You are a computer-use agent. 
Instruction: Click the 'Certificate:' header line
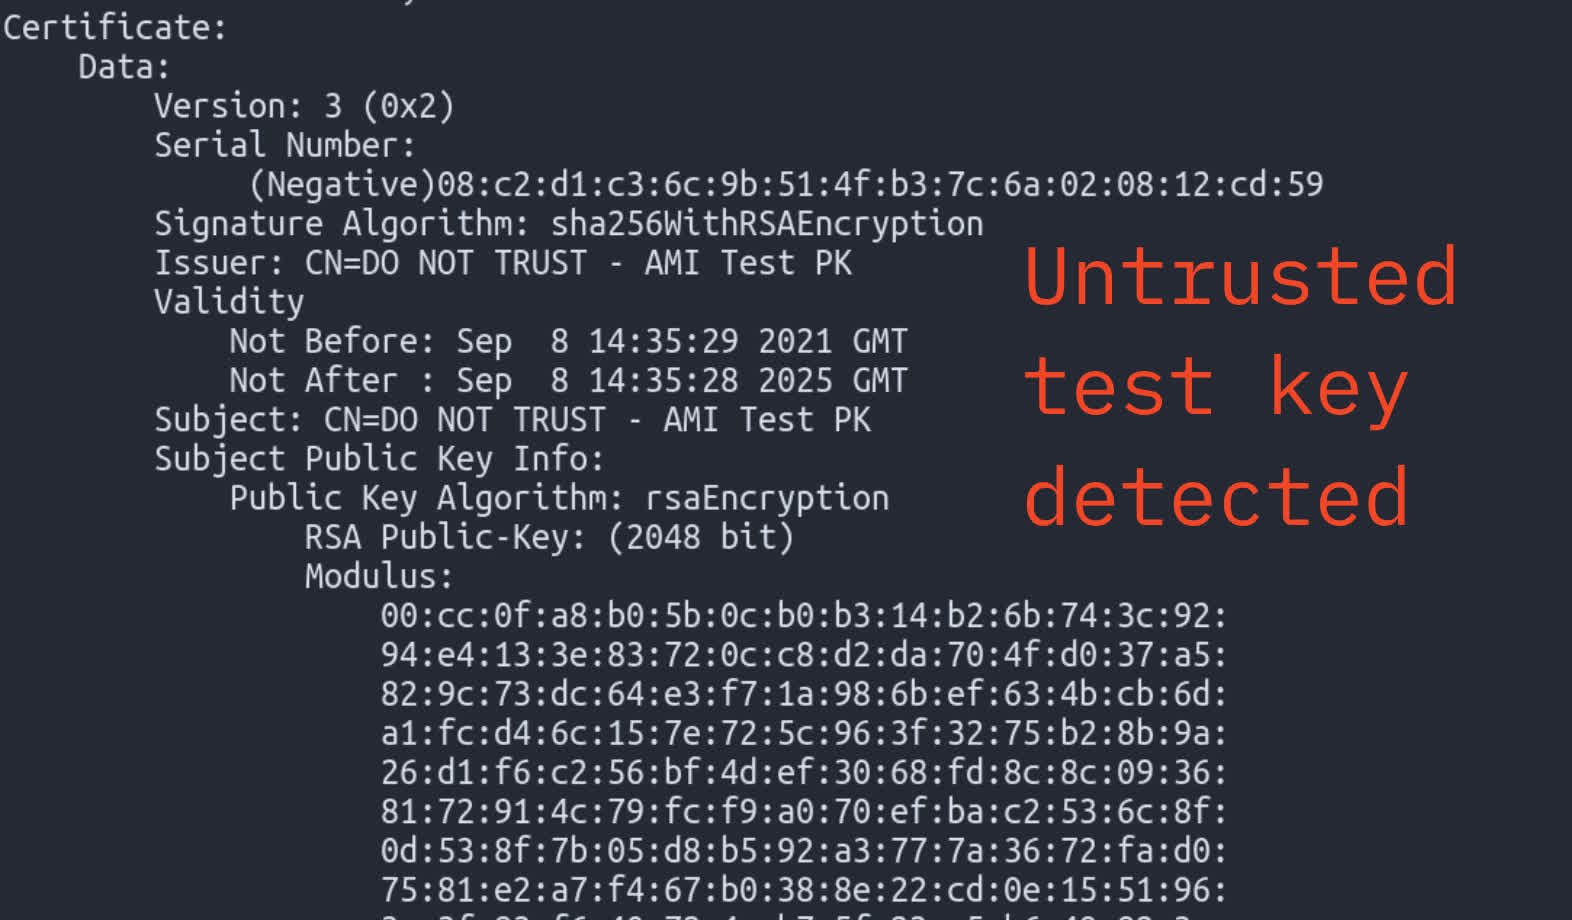tap(115, 27)
